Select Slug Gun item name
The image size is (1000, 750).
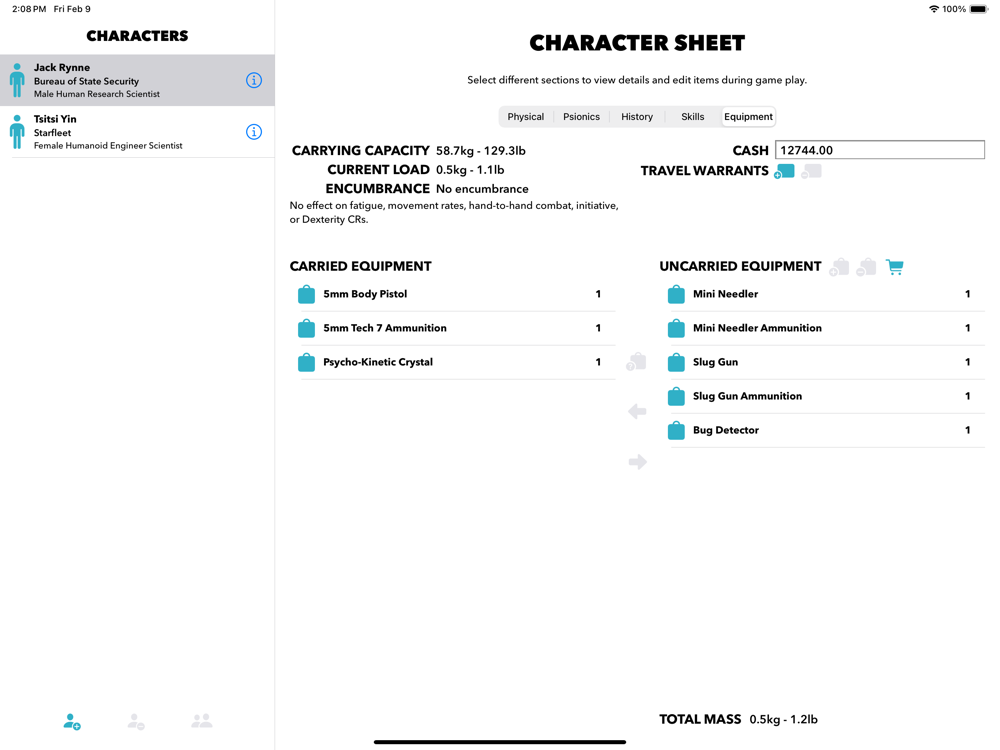(x=716, y=362)
